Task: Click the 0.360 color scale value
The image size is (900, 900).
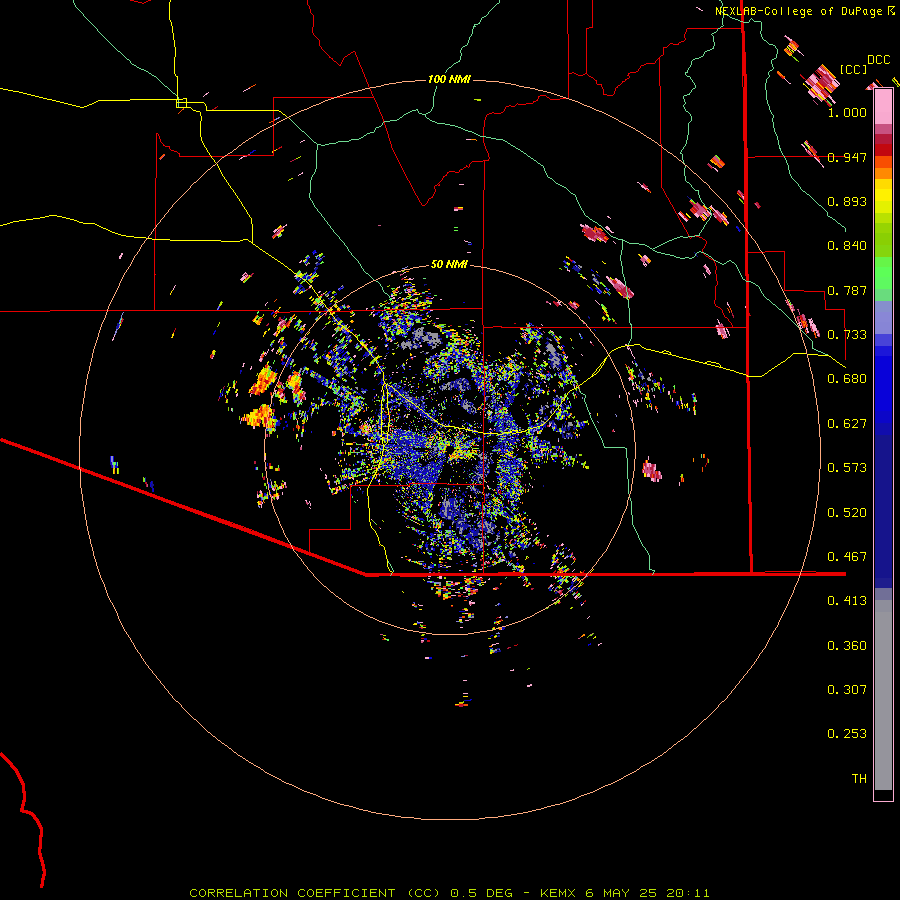Action: (847, 646)
